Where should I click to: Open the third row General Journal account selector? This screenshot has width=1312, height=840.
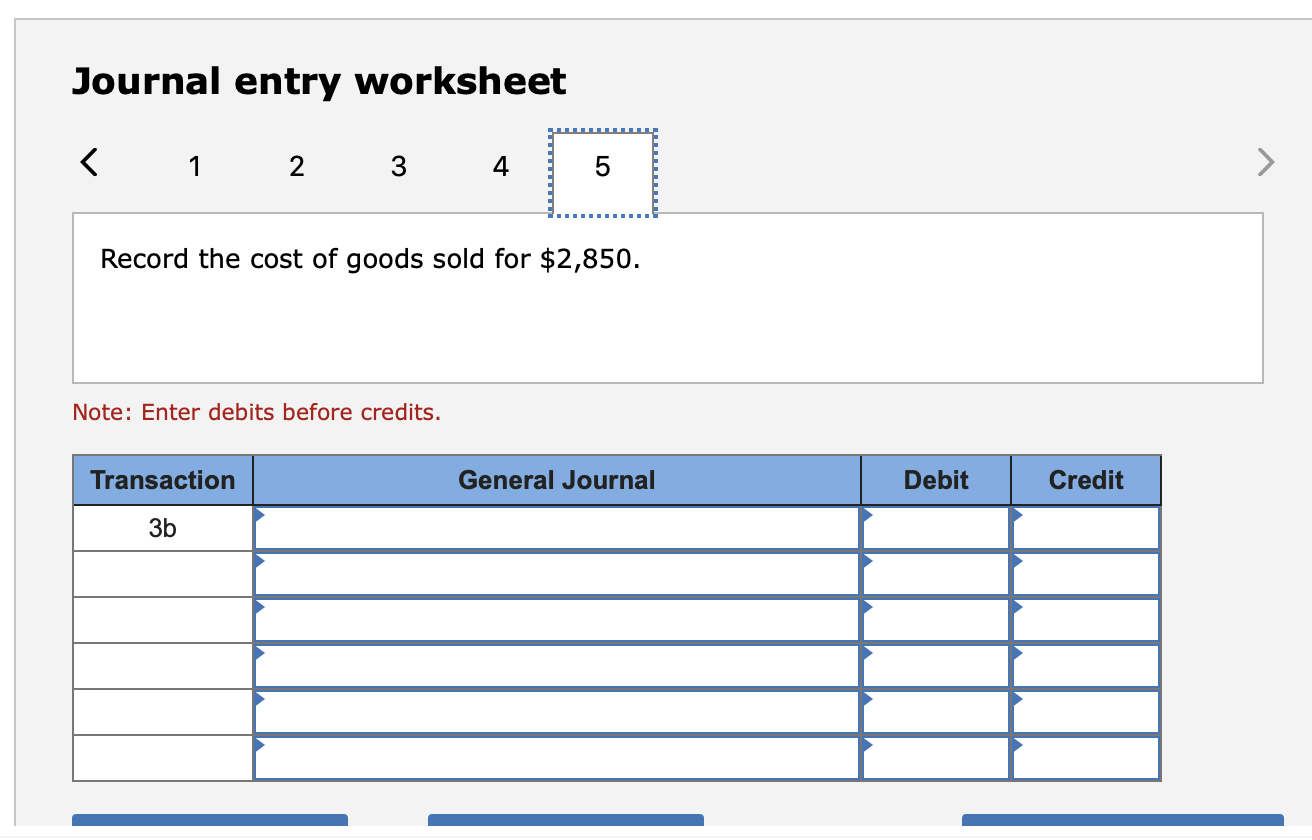556,619
